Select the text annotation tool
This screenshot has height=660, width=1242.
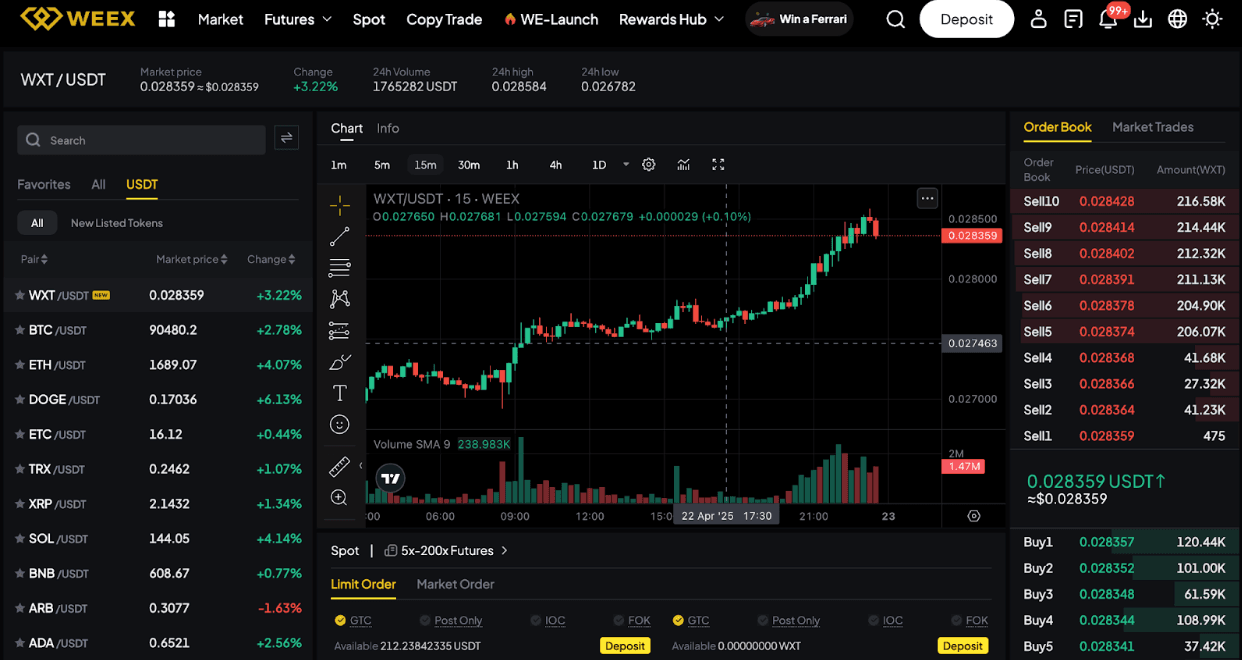339,392
